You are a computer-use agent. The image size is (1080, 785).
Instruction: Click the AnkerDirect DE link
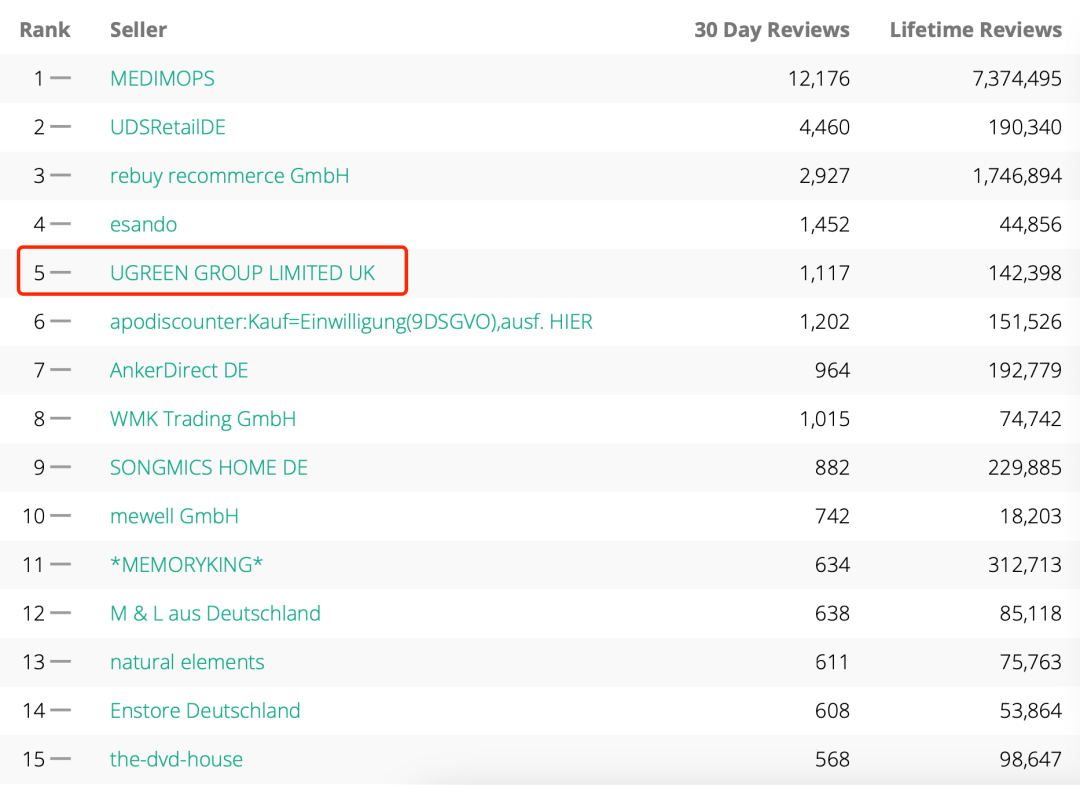tap(179, 370)
